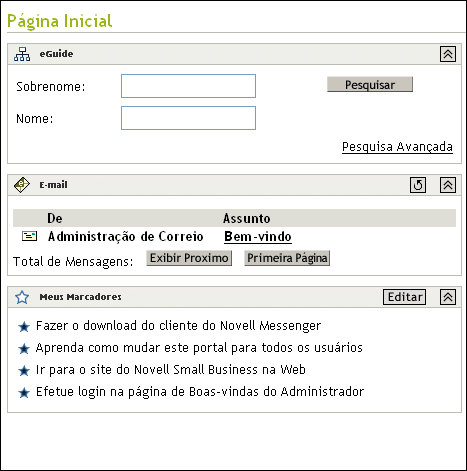467x471 pixels.
Task: Open the Pesquisa Avançada link
Action: (x=397, y=147)
